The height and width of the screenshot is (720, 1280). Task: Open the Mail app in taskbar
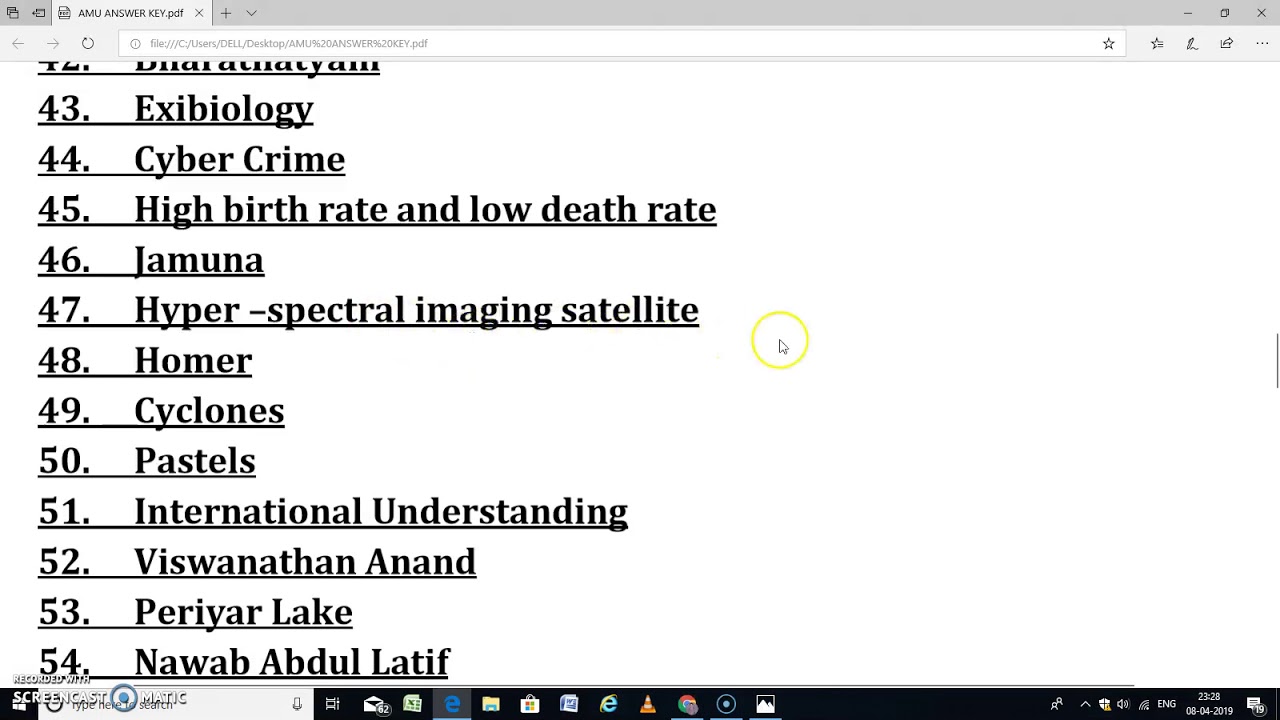pos(375,705)
